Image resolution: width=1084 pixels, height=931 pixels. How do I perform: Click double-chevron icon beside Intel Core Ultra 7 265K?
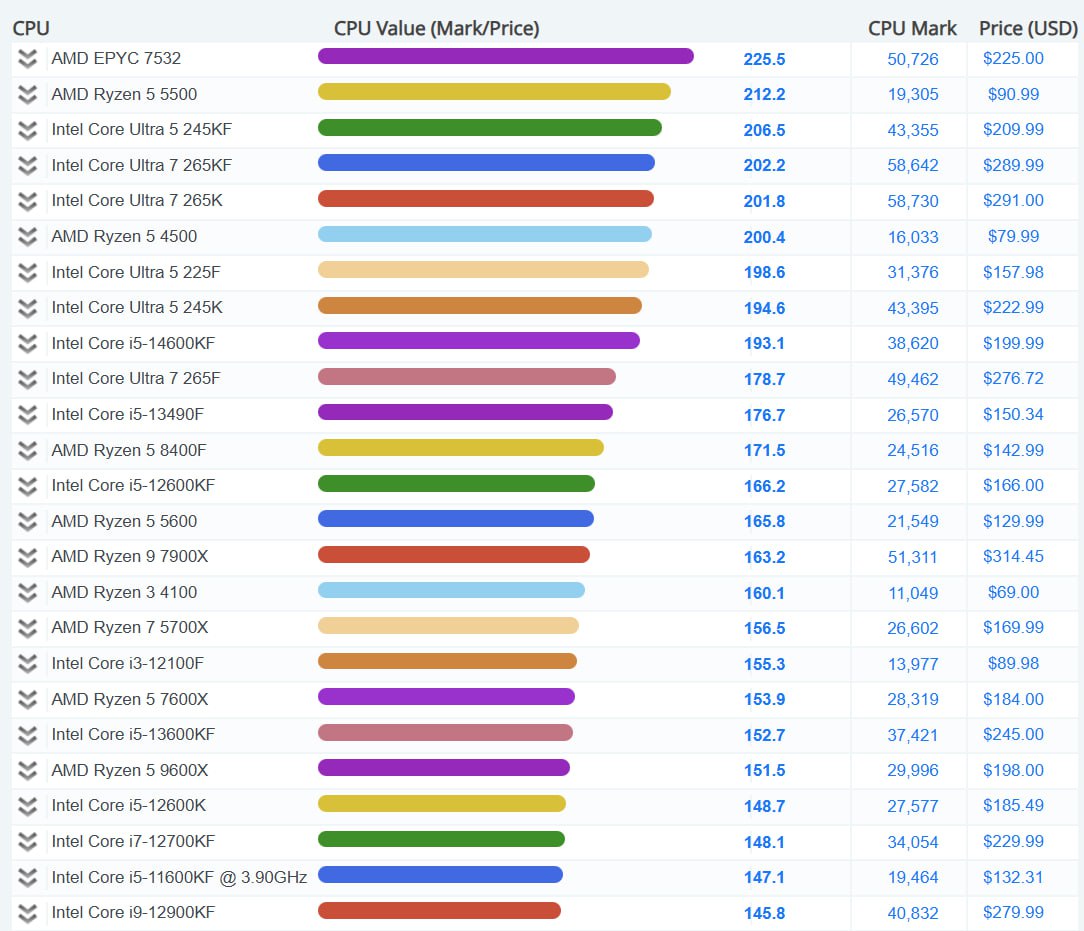(x=28, y=201)
